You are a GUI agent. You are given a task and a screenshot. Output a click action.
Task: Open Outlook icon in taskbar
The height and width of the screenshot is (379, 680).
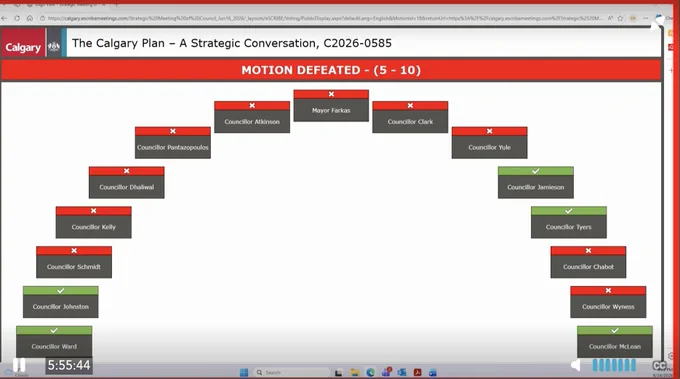pos(402,372)
